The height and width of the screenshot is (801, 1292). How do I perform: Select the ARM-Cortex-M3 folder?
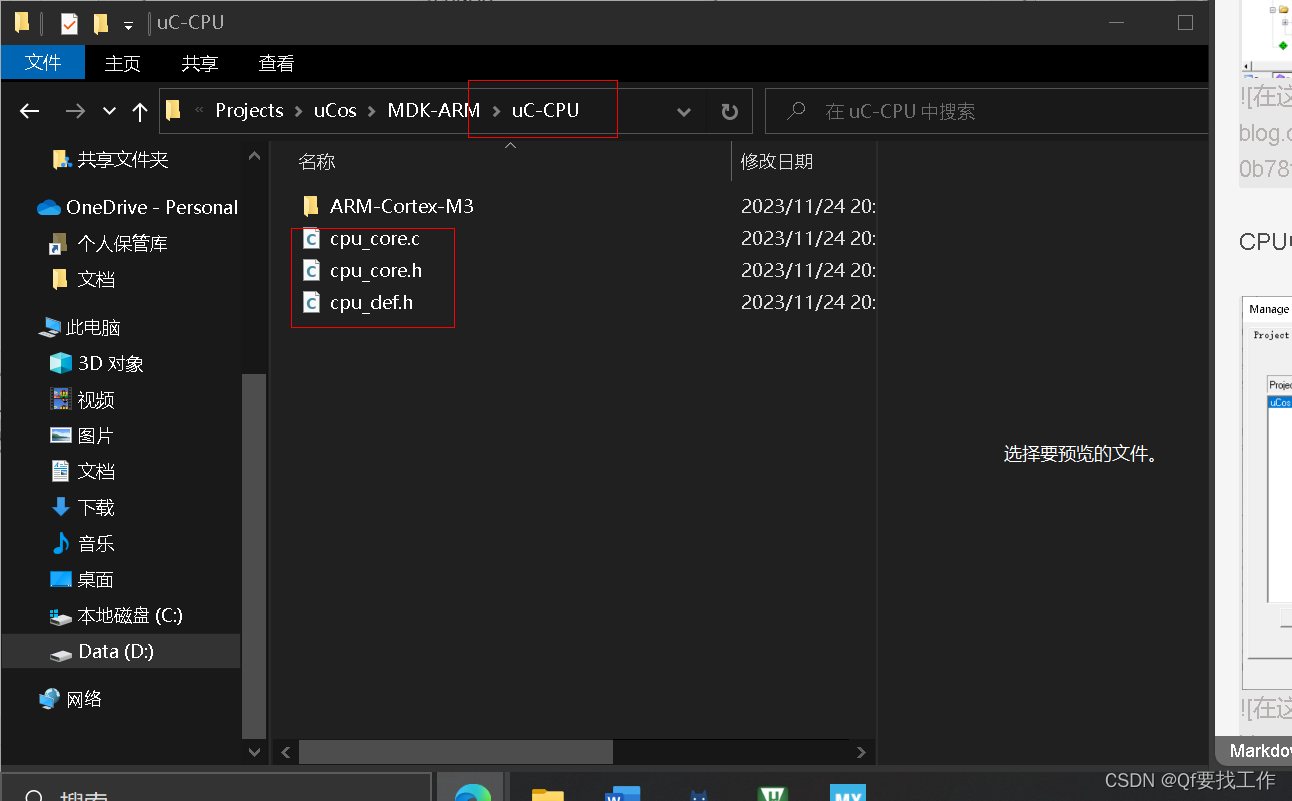pyautogui.click(x=402, y=207)
